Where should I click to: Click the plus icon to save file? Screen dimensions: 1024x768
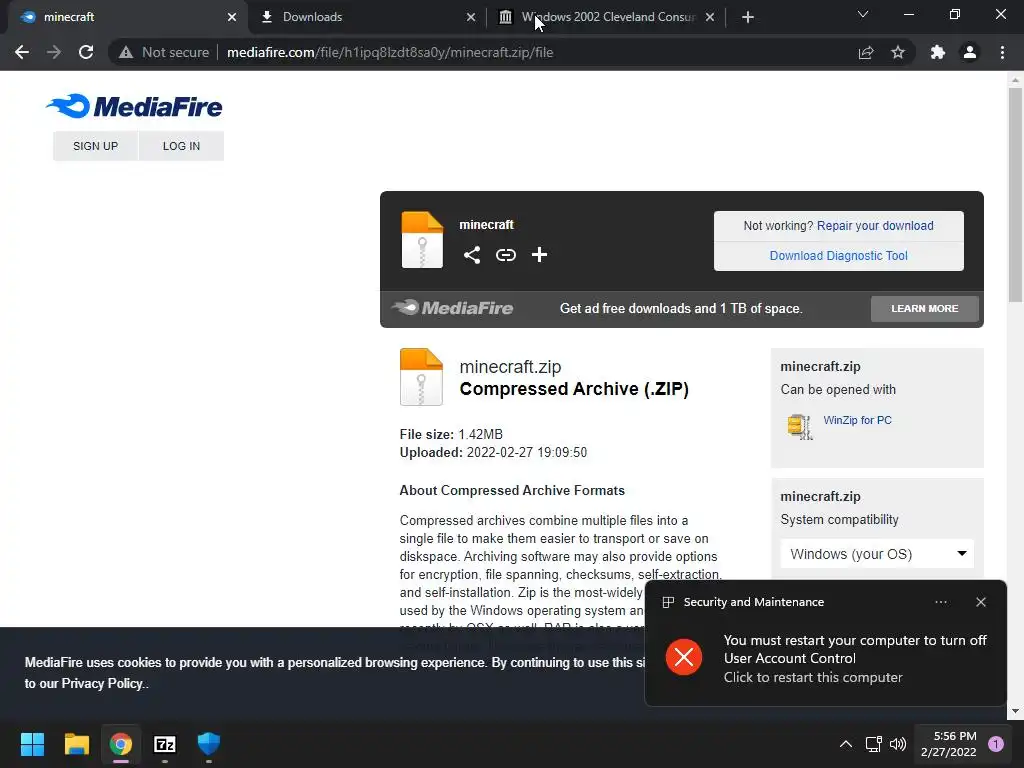click(539, 255)
